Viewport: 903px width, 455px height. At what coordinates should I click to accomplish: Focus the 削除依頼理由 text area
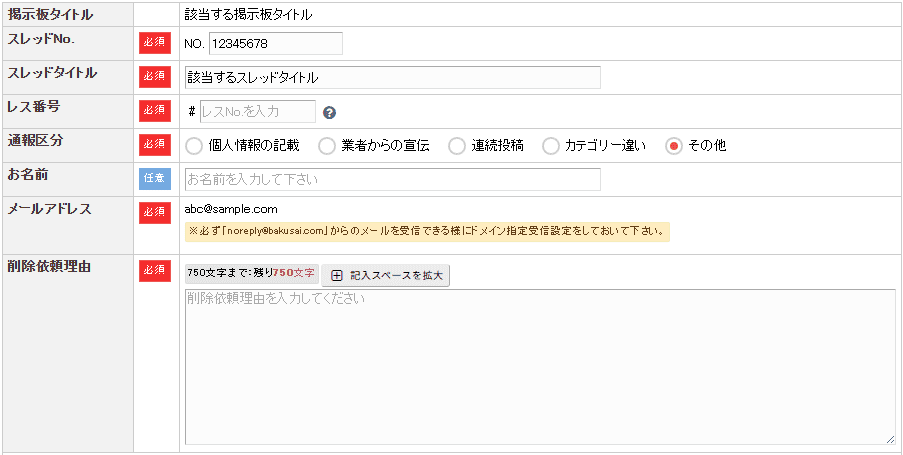pyautogui.click(x=540, y=367)
